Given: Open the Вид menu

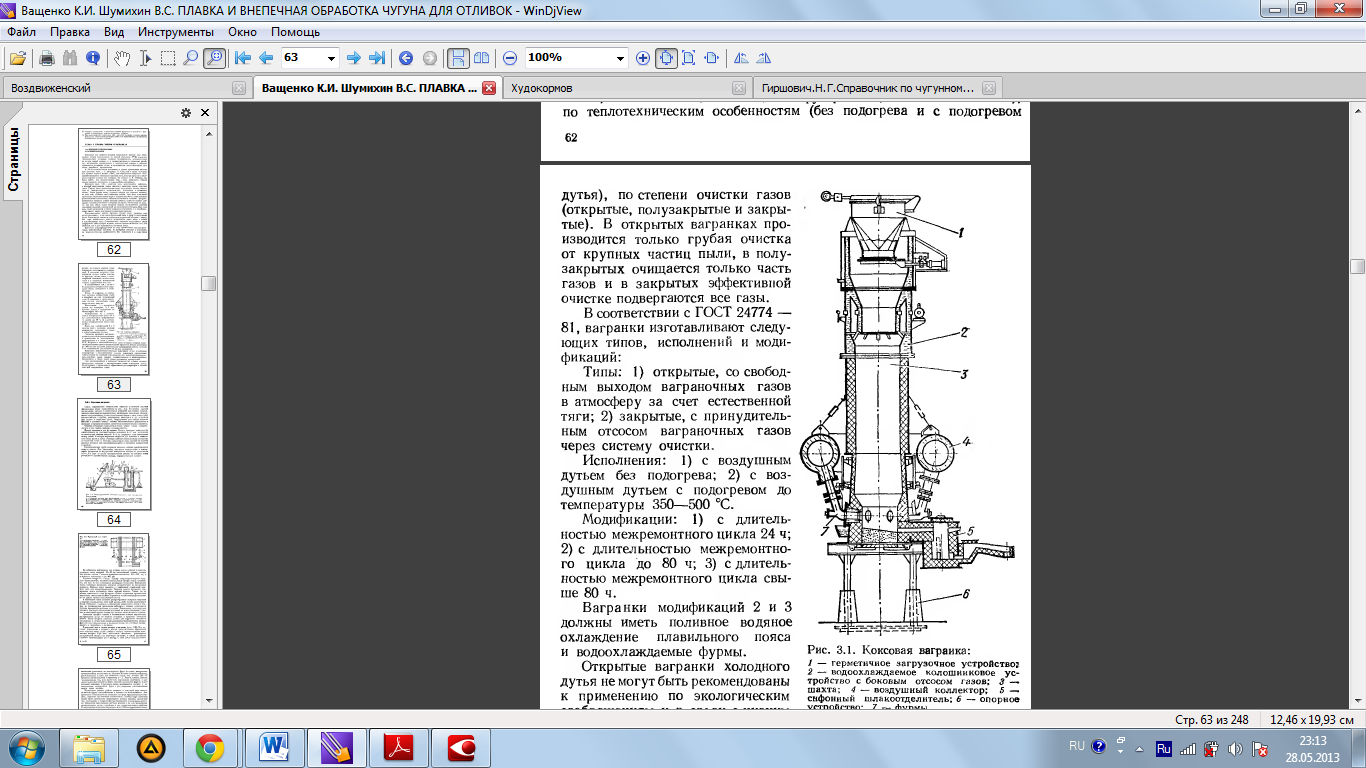Looking at the screenshot, I should pos(114,32).
